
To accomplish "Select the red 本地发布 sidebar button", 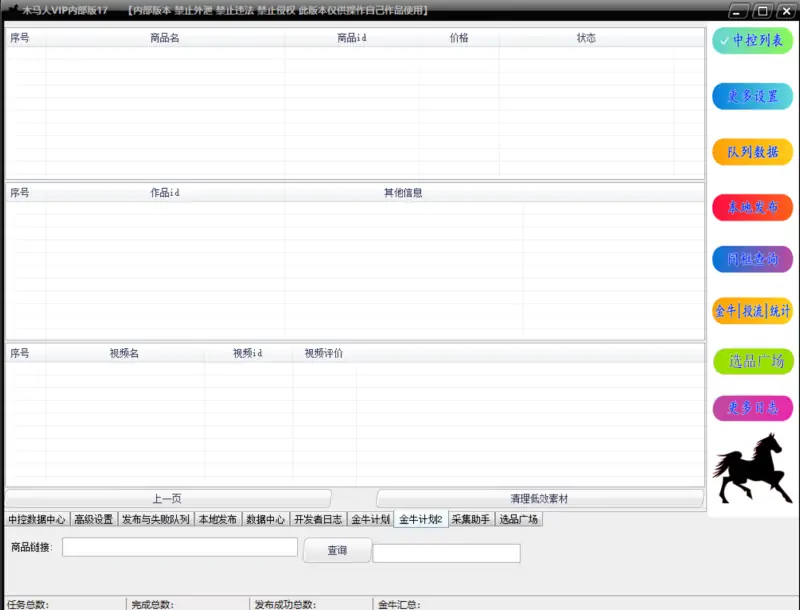I will coord(752,207).
